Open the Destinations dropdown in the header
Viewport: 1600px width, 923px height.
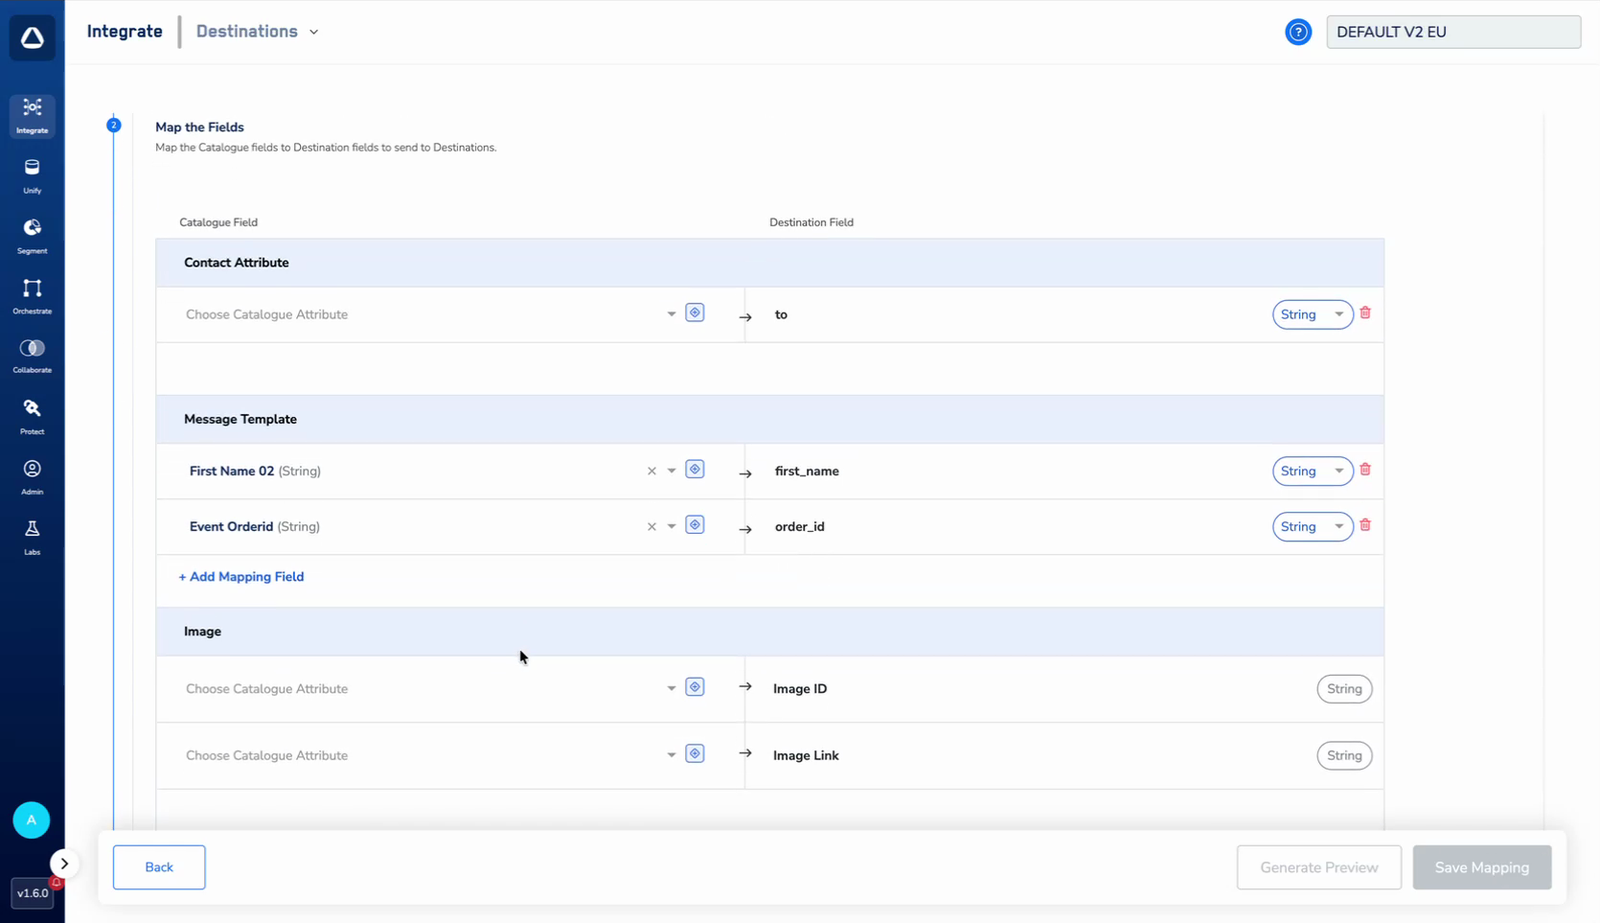tap(257, 31)
